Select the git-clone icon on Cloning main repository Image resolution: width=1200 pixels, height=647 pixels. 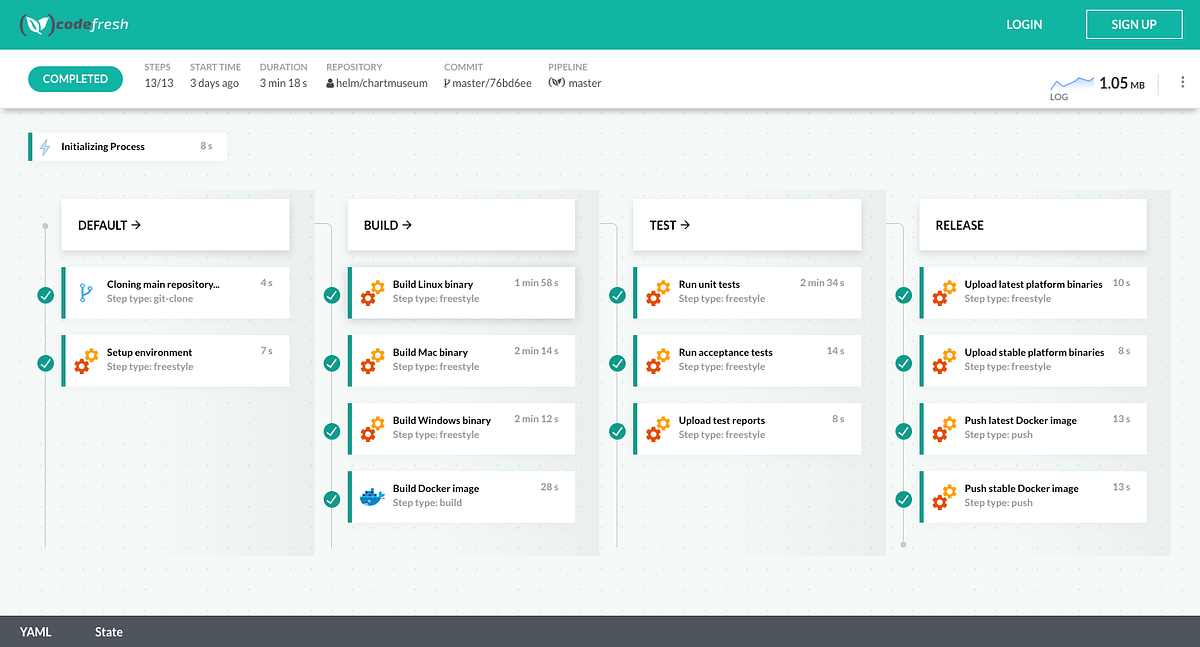[x=85, y=292]
